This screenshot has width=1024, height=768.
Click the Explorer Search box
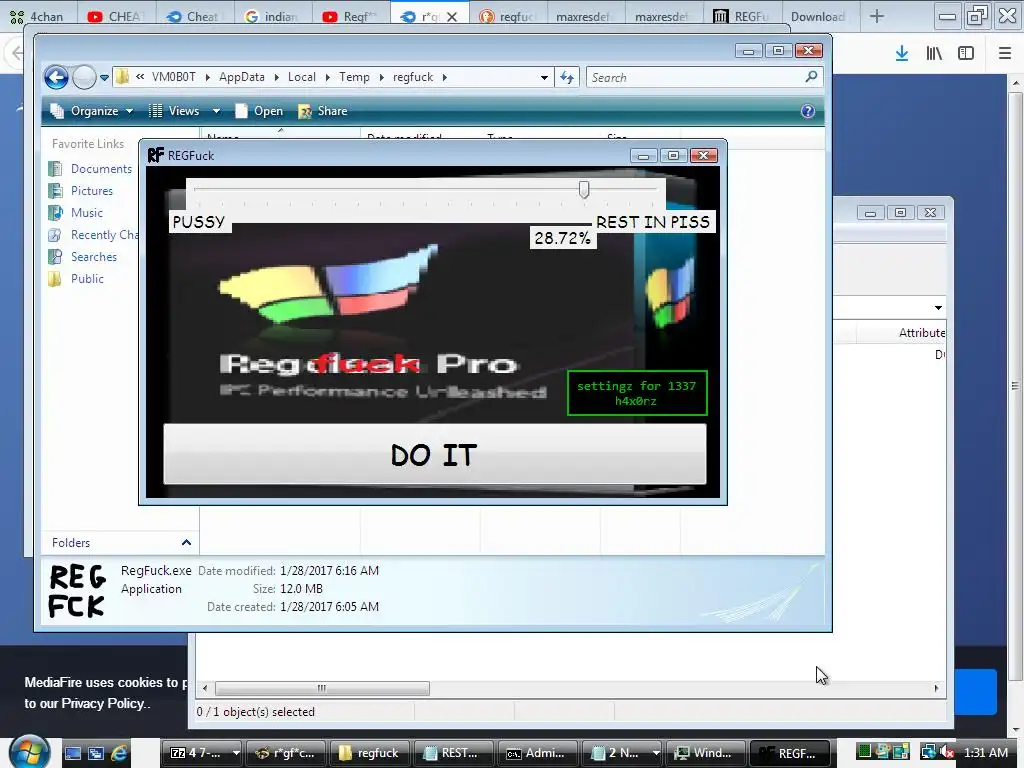[x=696, y=78]
